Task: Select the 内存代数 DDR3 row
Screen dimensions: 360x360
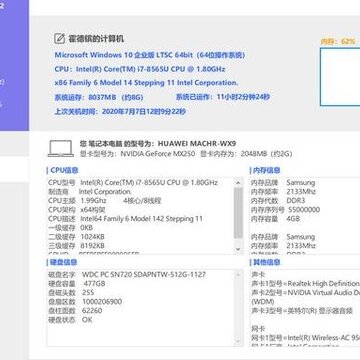Action: 278,201
